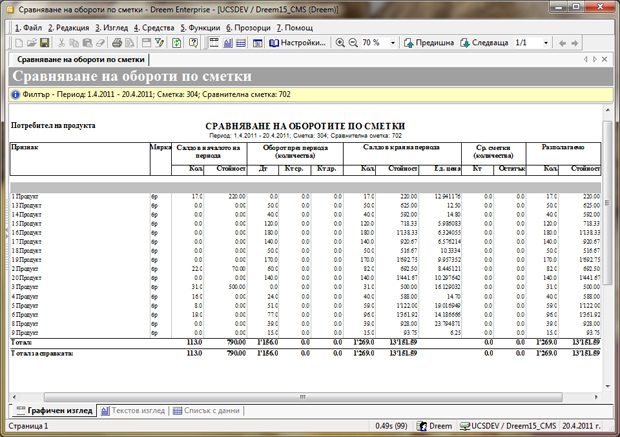Click UCSDEV / Dreem15_CMS in the status bar

[x=508, y=426]
